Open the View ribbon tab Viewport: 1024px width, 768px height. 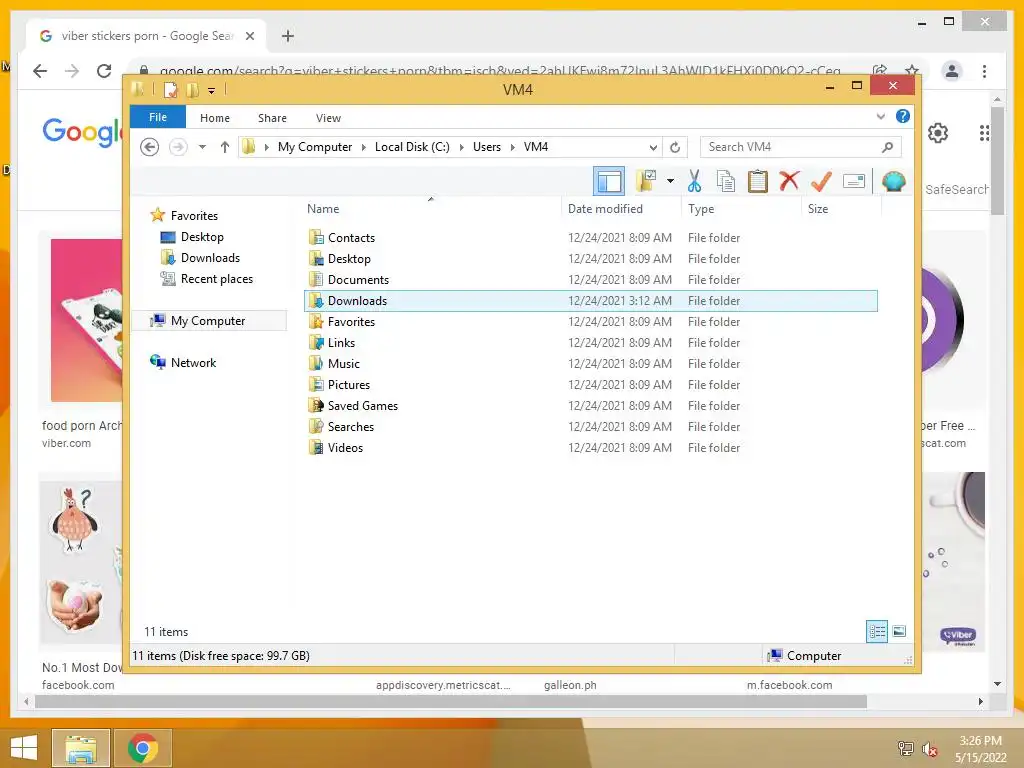tap(328, 118)
